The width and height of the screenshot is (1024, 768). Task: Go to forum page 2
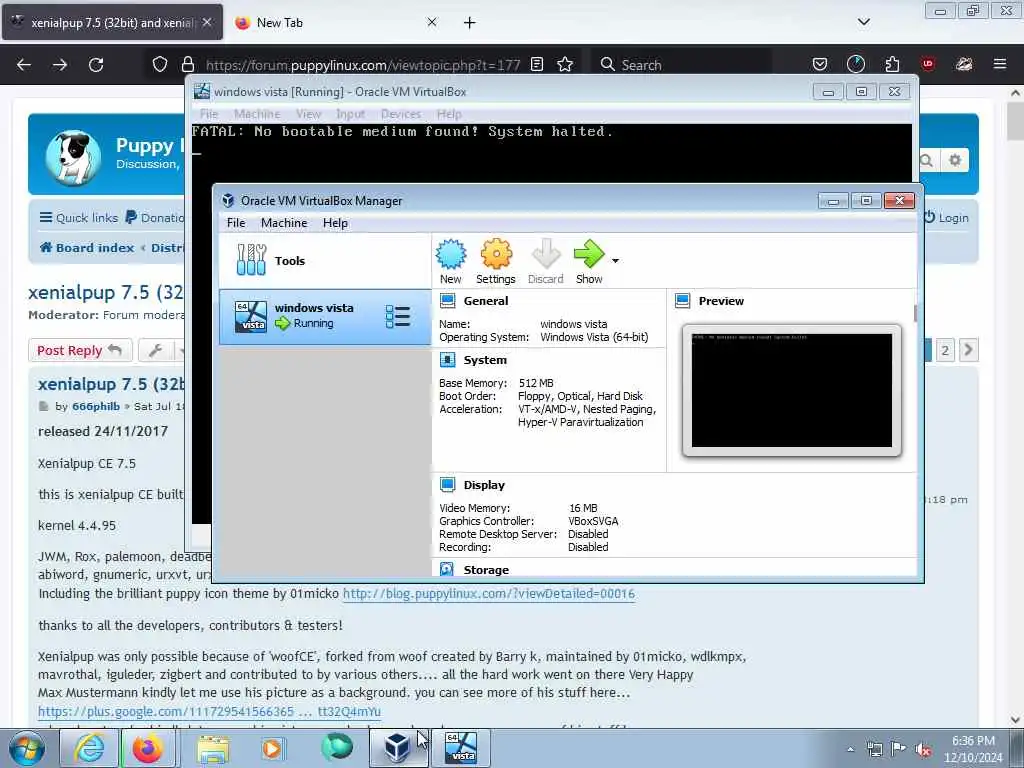(x=944, y=351)
